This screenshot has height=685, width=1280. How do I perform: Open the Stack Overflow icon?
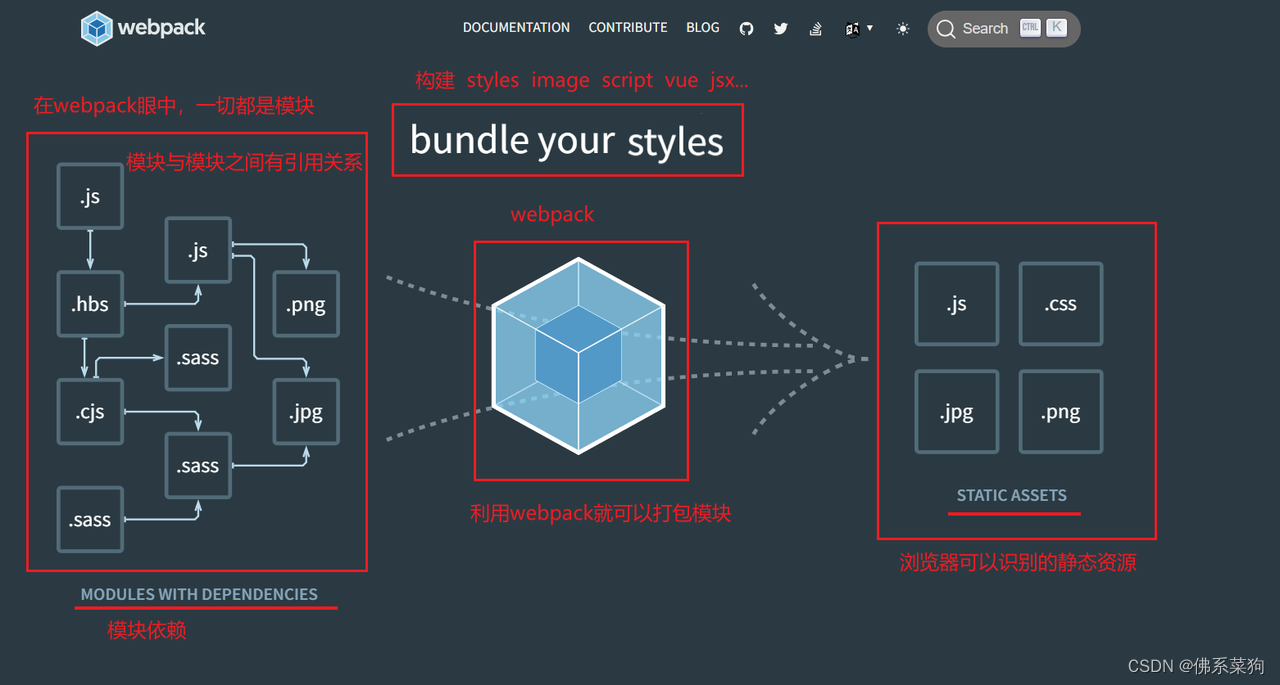(815, 28)
